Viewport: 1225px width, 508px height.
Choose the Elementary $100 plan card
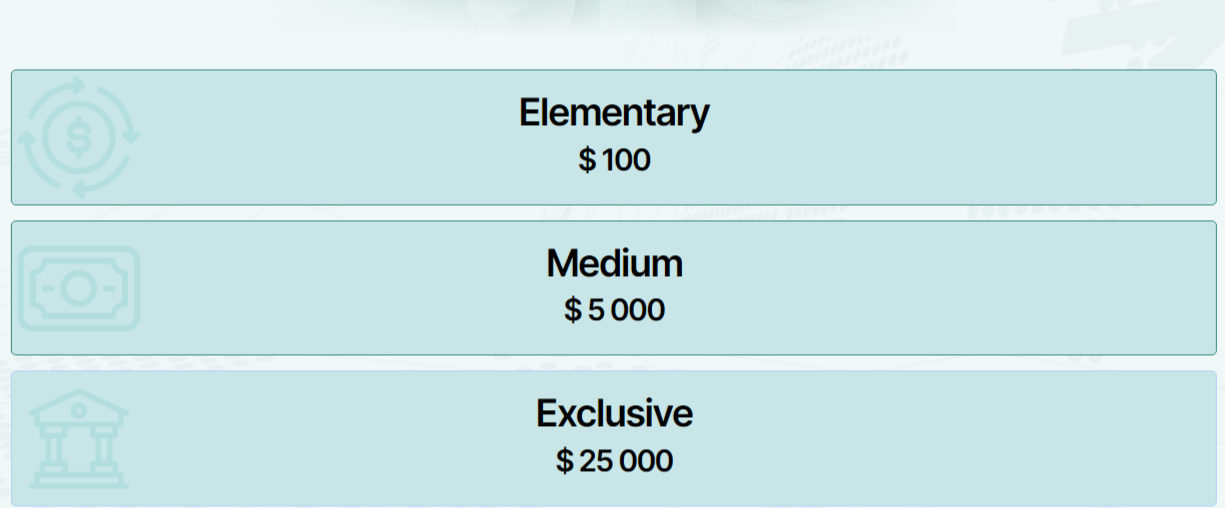(x=900, y=137)
